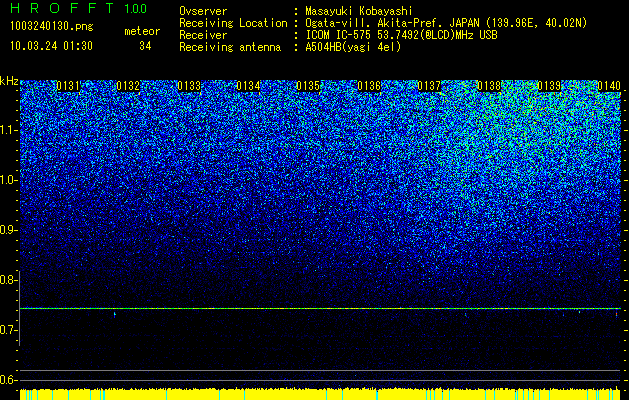The image size is (629, 400).
Task: Click the 0136 time marker
Action: pos(369,86)
